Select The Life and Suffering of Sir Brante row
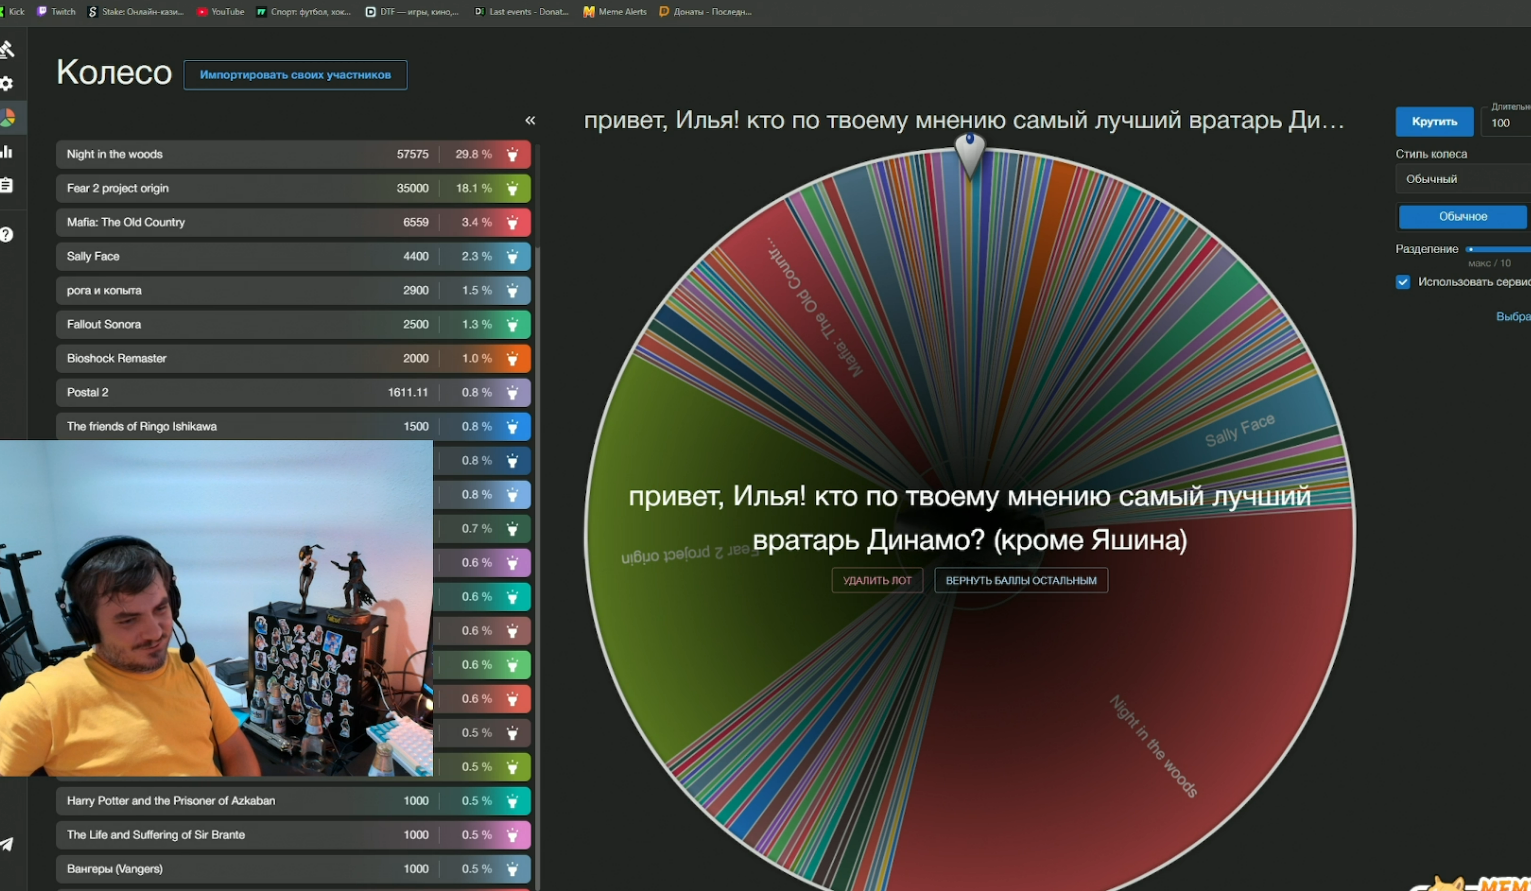 pyautogui.click(x=293, y=835)
